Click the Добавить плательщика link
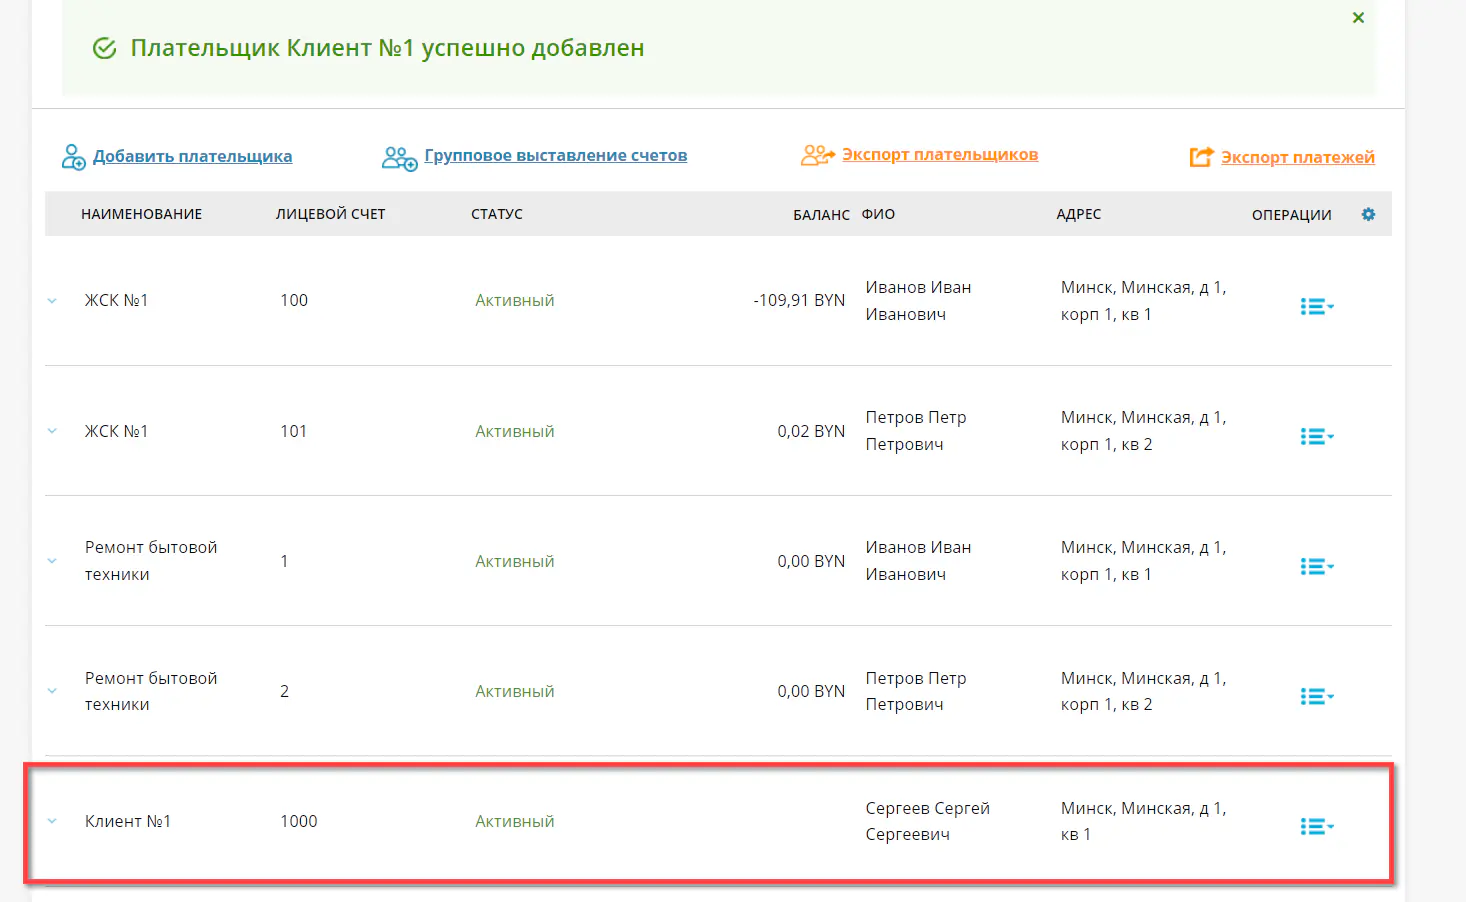This screenshot has height=902, width=1466. [x=192, y=156]
